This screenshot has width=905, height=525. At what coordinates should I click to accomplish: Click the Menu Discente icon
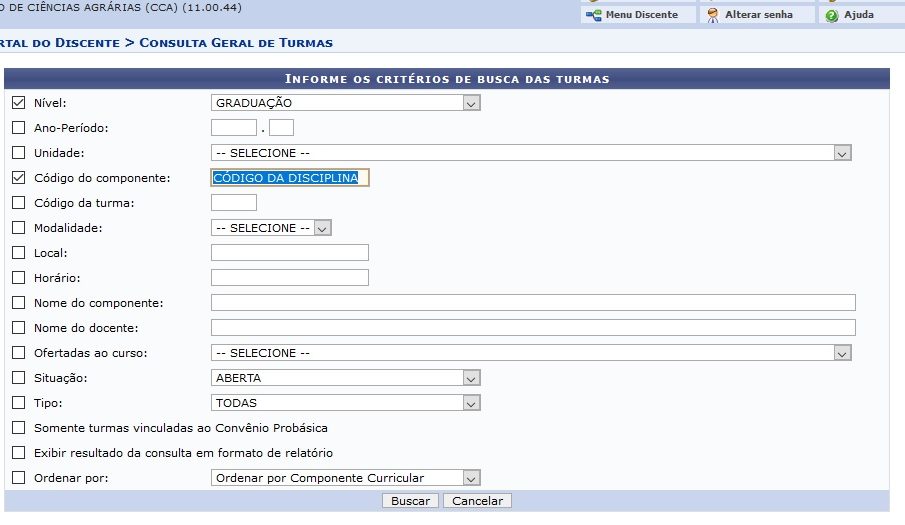coord(593,15)
